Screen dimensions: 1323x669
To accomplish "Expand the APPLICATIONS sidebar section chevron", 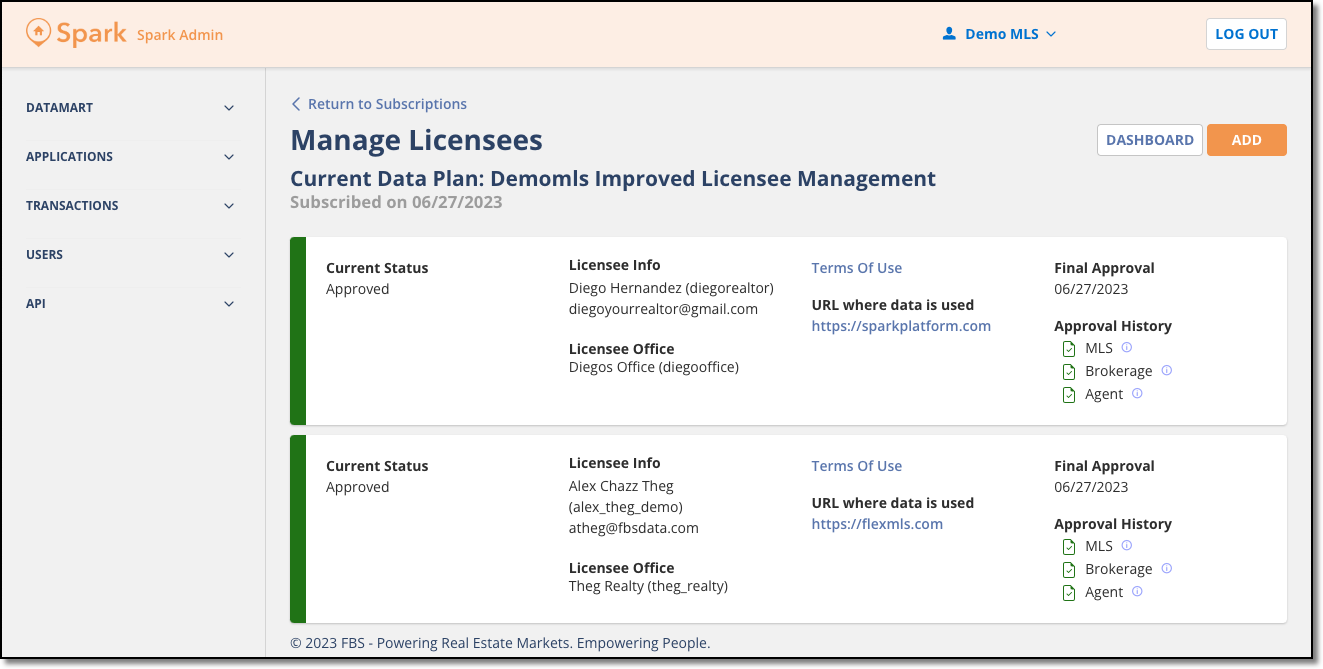I will coord(229,157).
